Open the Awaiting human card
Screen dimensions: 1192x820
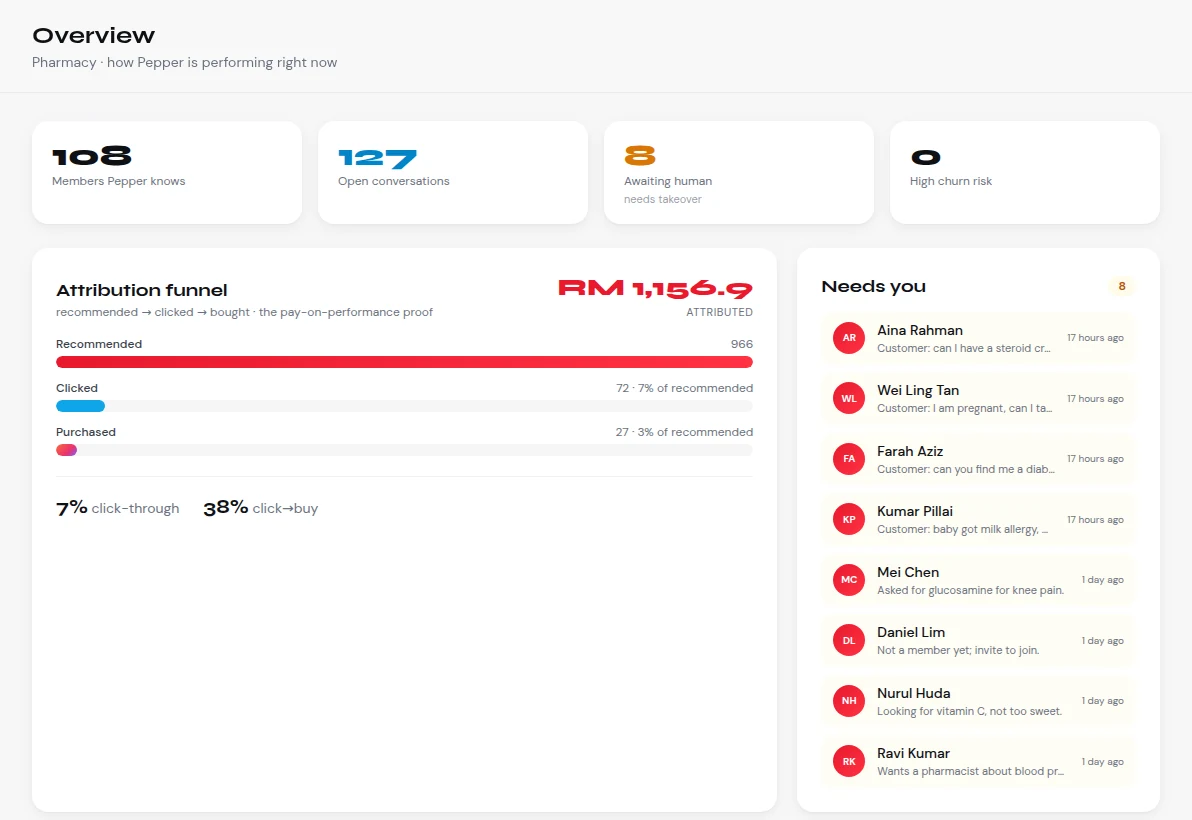[738, 173]
